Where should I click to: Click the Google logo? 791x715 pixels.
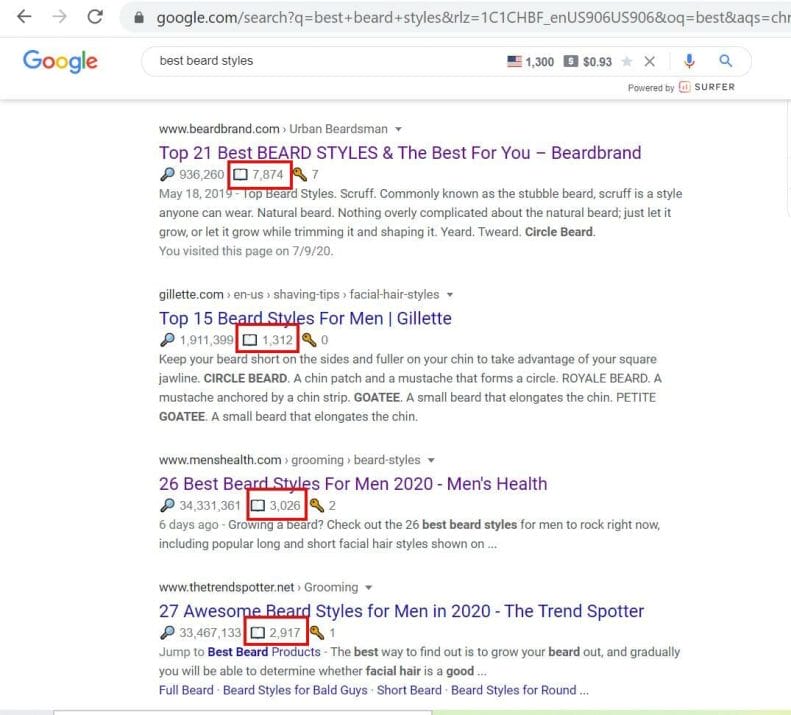(60, 62)
